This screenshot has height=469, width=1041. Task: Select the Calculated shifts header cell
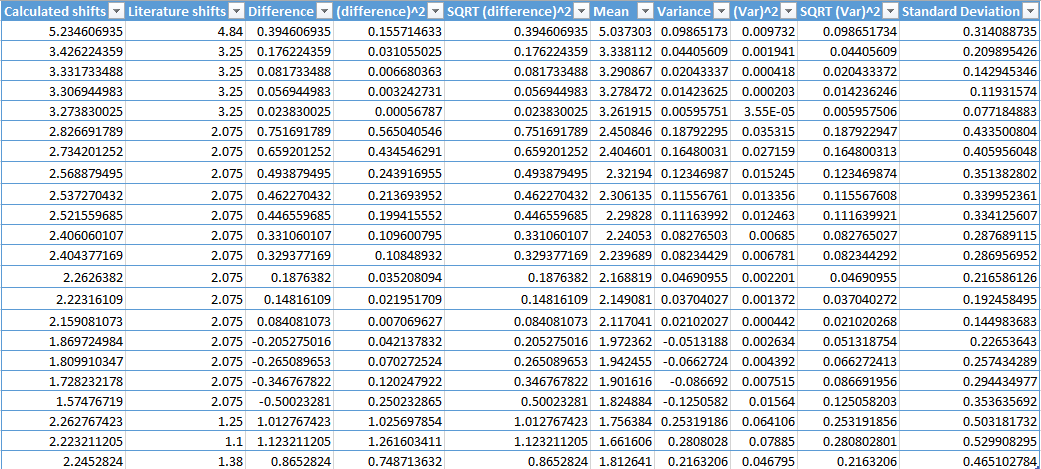[63, 11]
